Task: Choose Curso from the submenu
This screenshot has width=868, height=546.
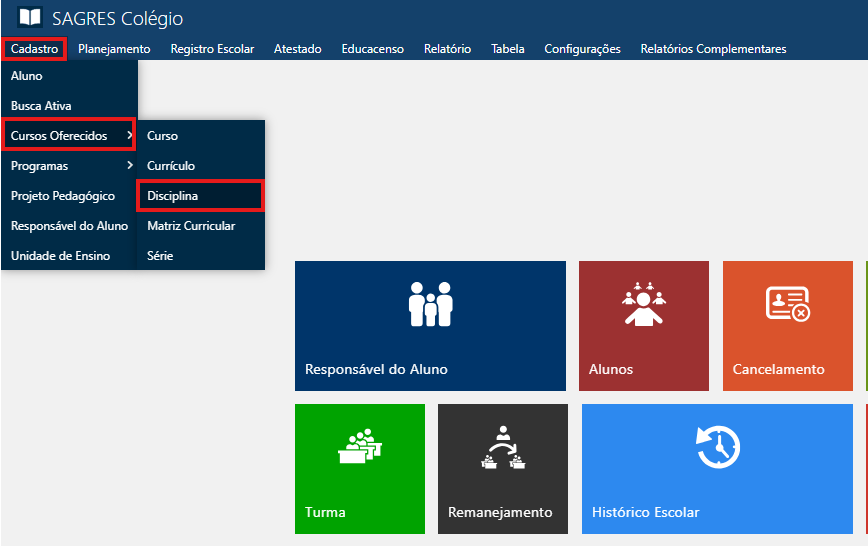Action: pyautogui.click(x=201, y=136)
